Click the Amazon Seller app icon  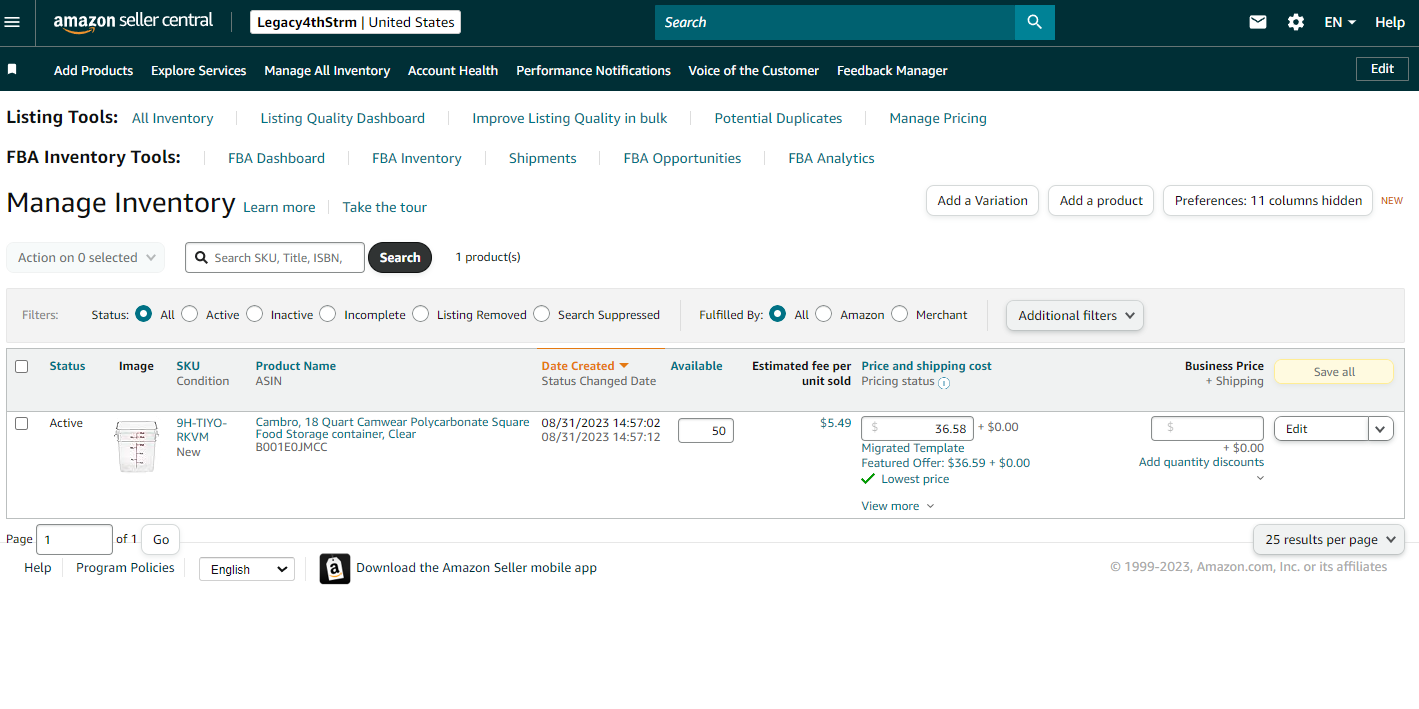pos(335,568)
